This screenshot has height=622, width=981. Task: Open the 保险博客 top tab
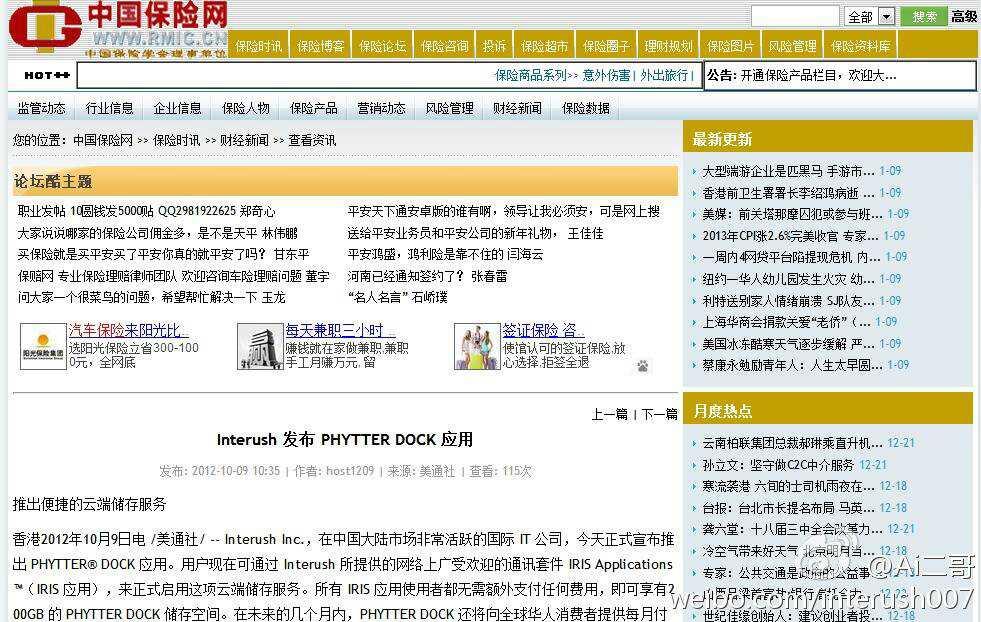320,46
